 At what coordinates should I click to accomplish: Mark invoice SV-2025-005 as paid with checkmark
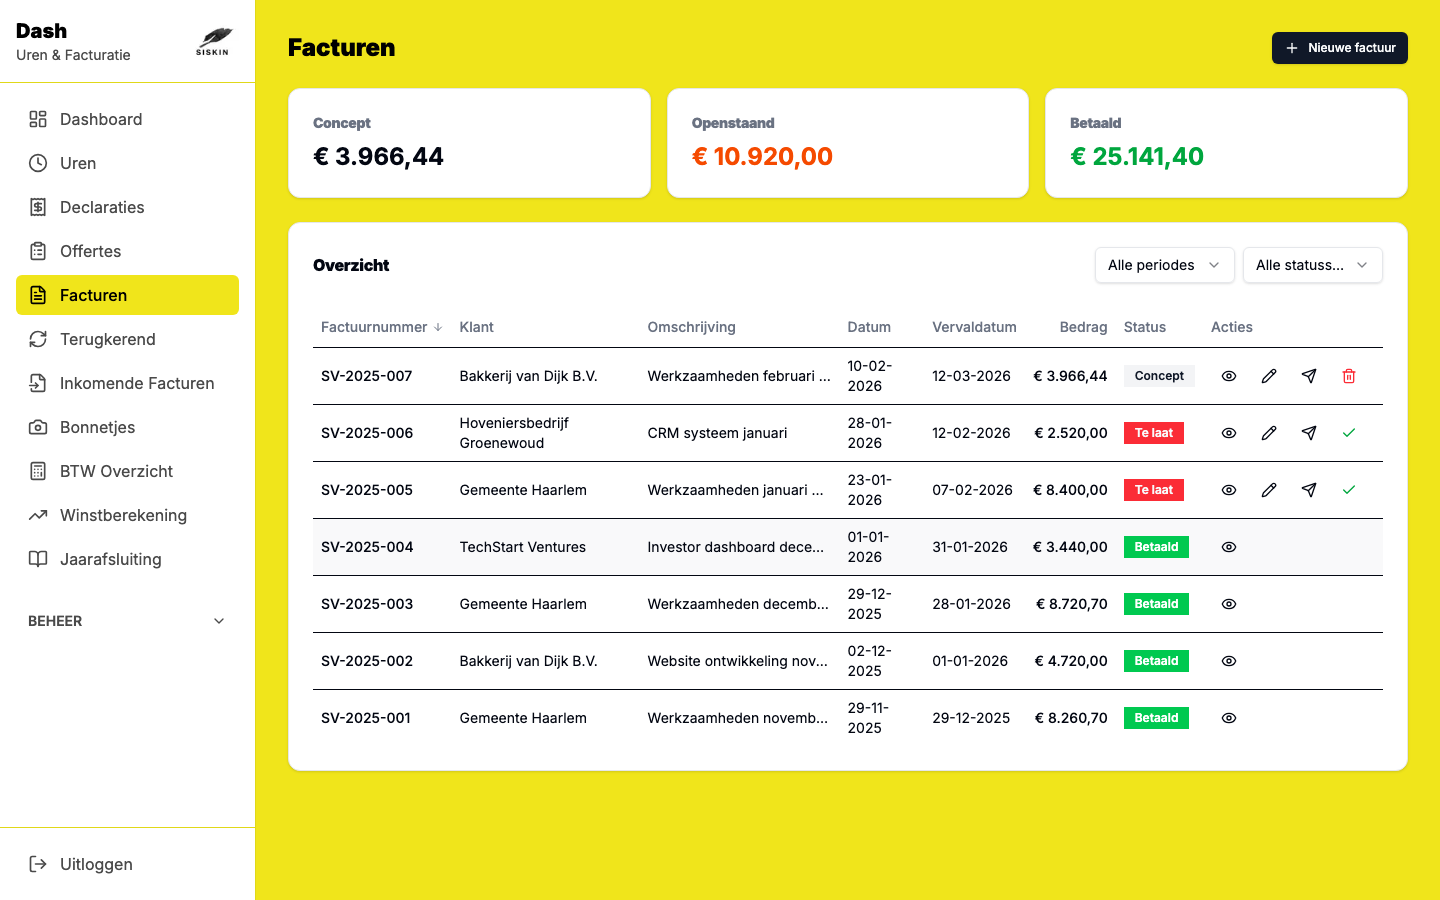[1348, 490]
